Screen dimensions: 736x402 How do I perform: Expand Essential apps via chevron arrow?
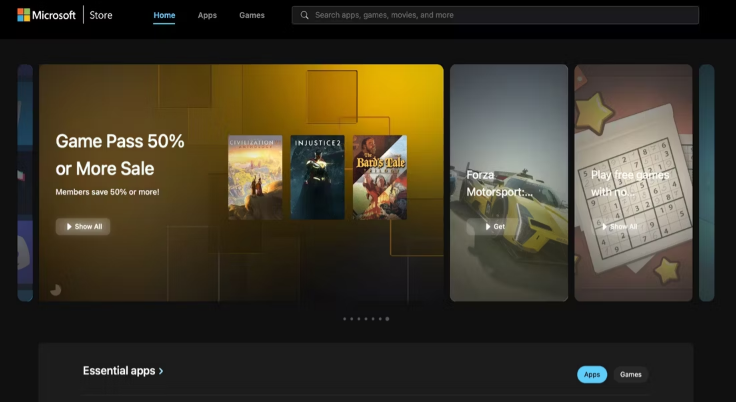tap(161, 371)
